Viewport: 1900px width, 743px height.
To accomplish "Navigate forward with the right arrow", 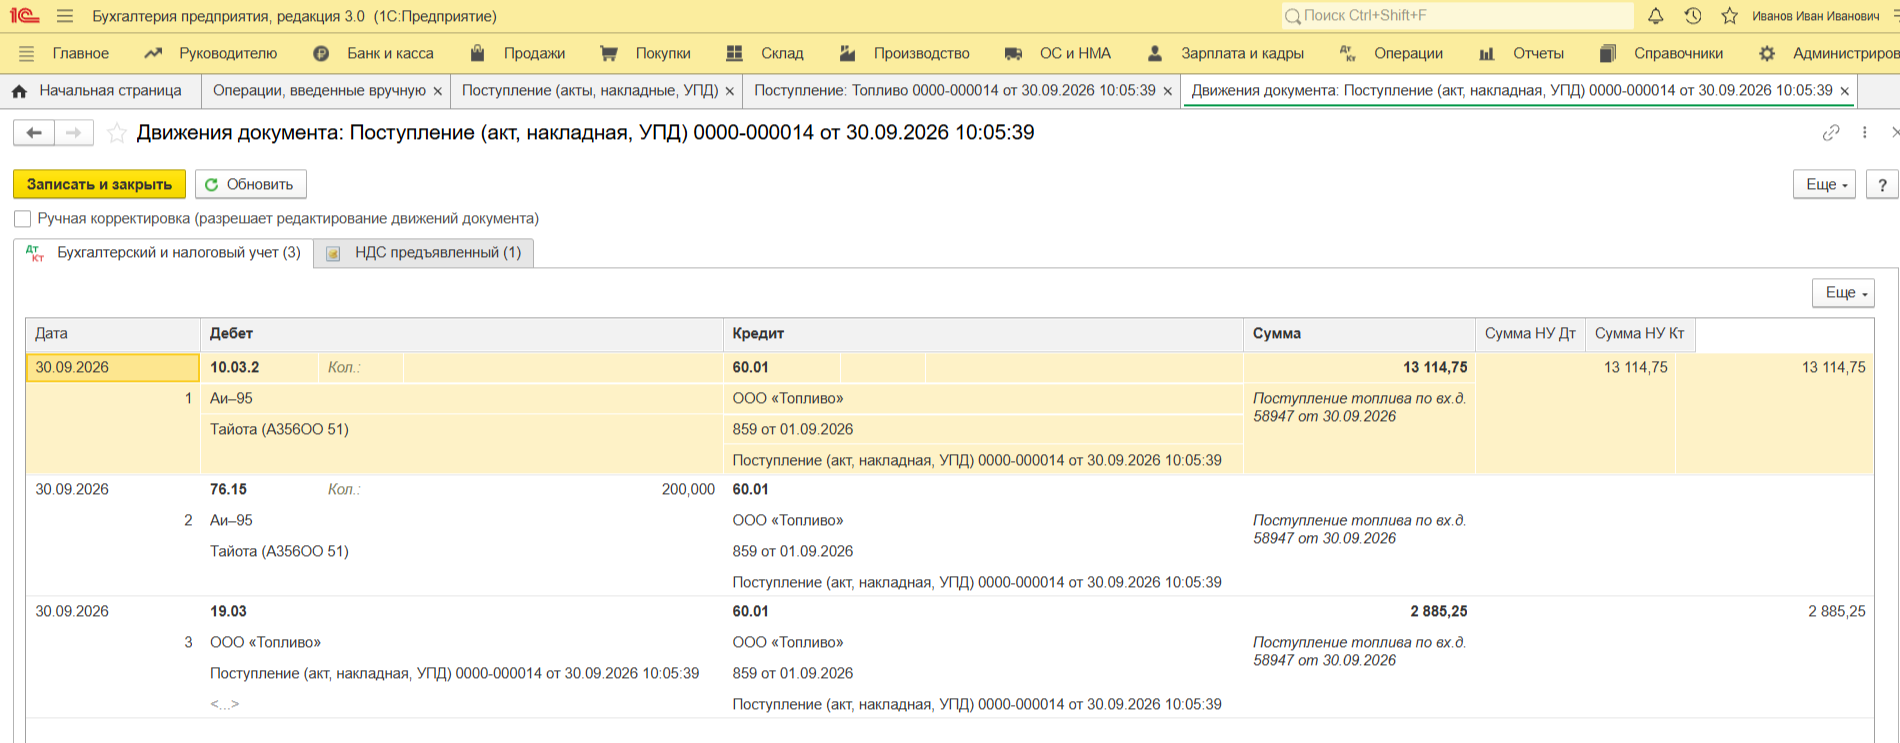I will tap(74, 132).
